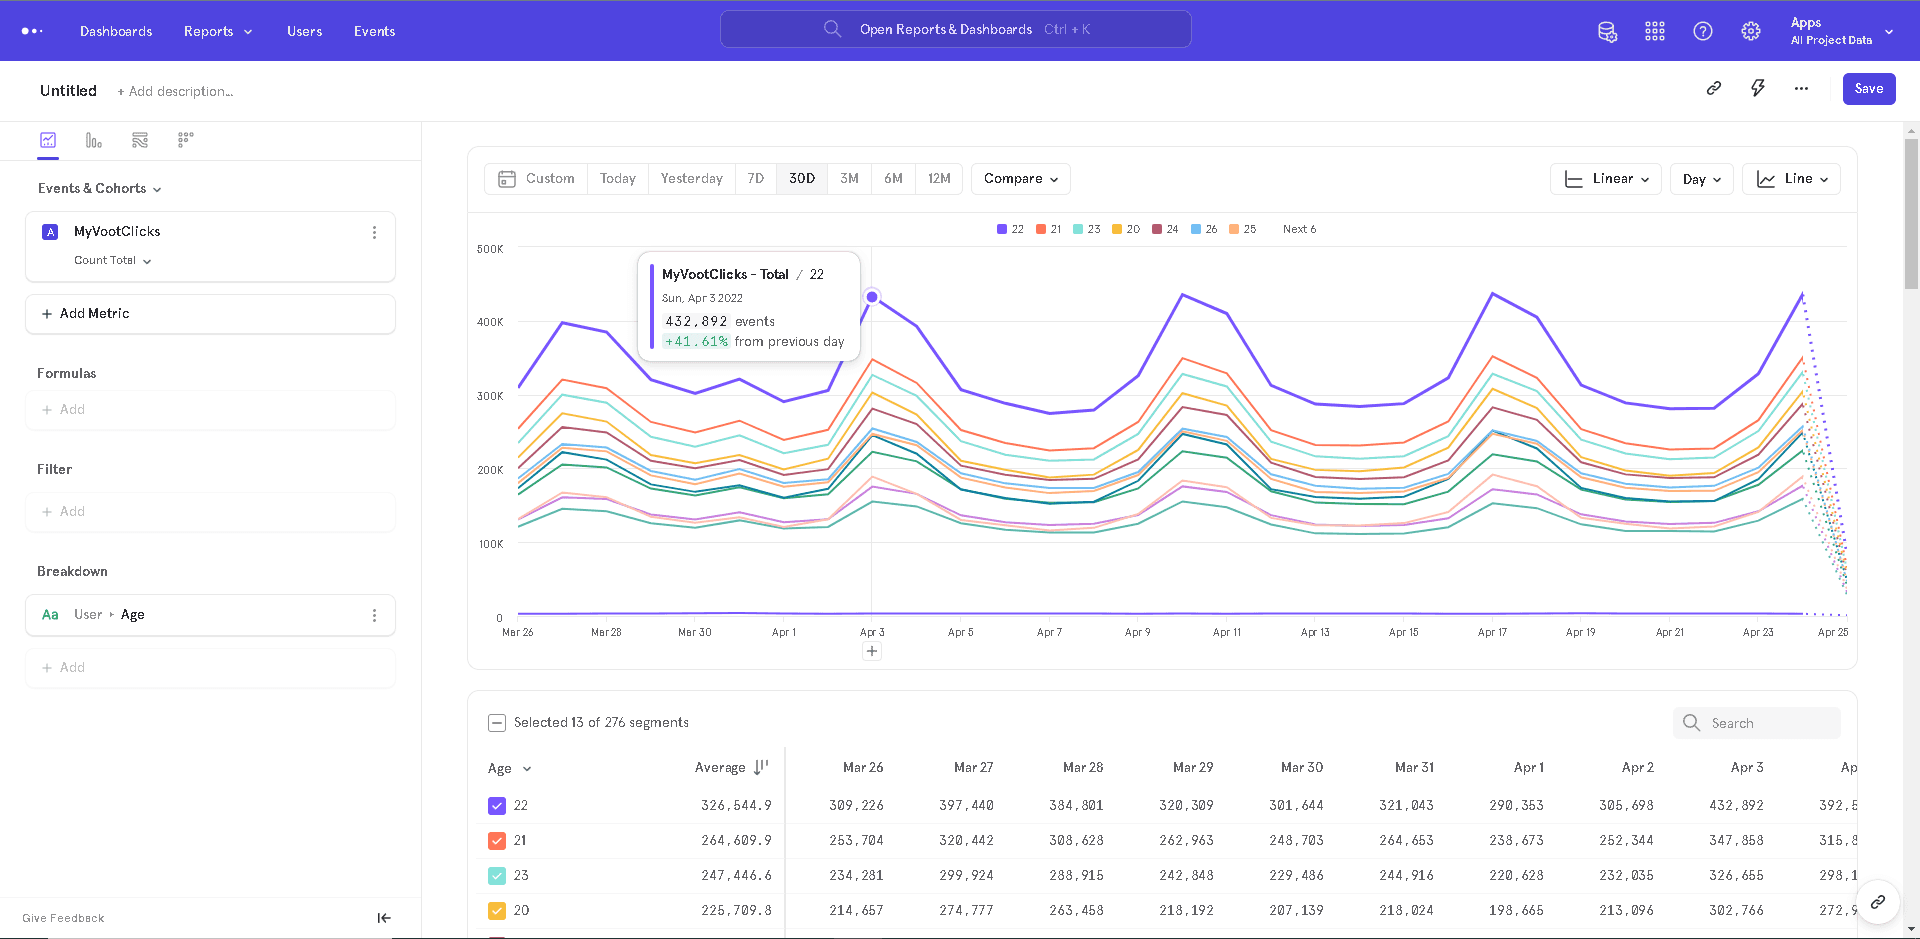Screen dimensions: 1920x939
Task: Open MyVootClicks metric options menu
Action: 375,232
